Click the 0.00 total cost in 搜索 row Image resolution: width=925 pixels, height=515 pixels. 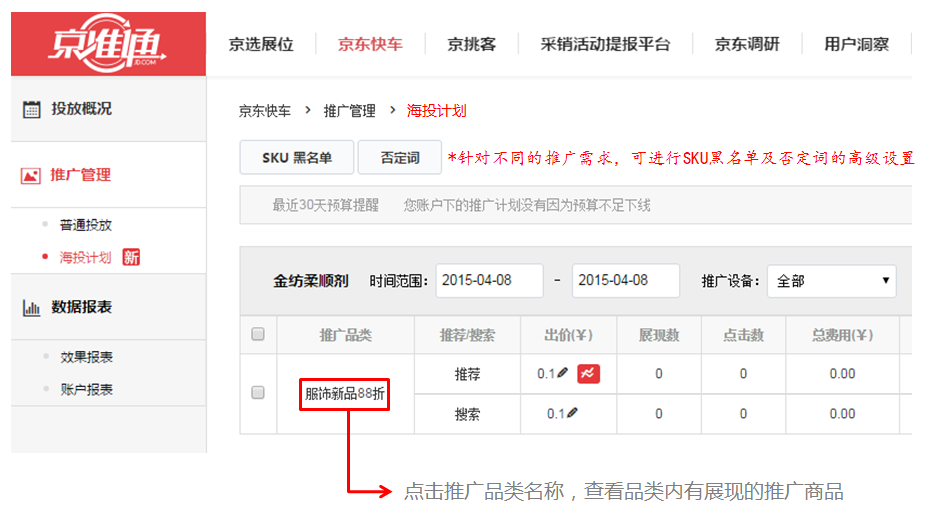[842, 414]
